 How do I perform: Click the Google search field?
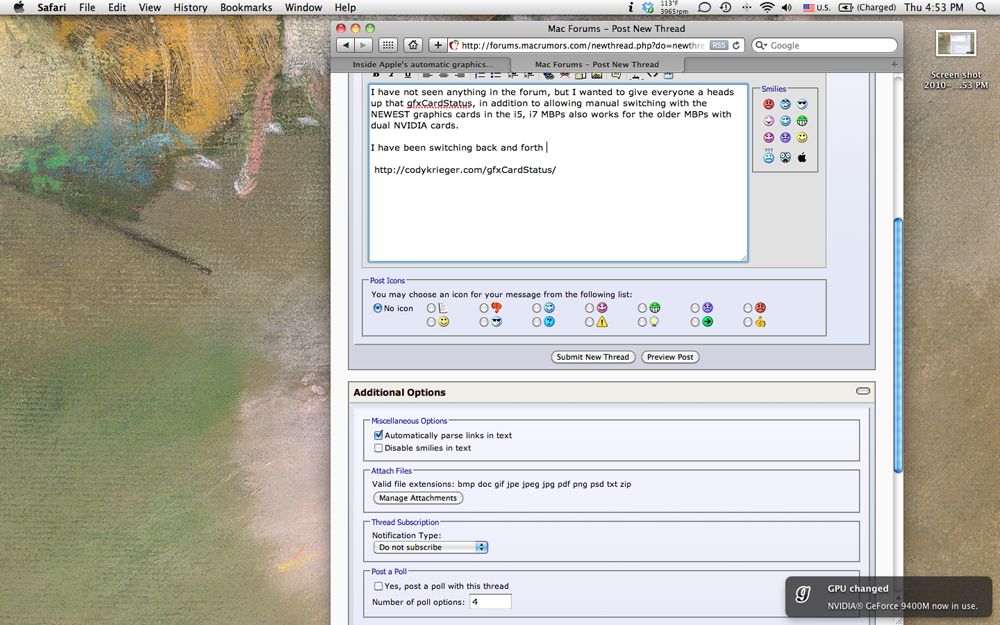pyautogui.click(x=825, y=45)
